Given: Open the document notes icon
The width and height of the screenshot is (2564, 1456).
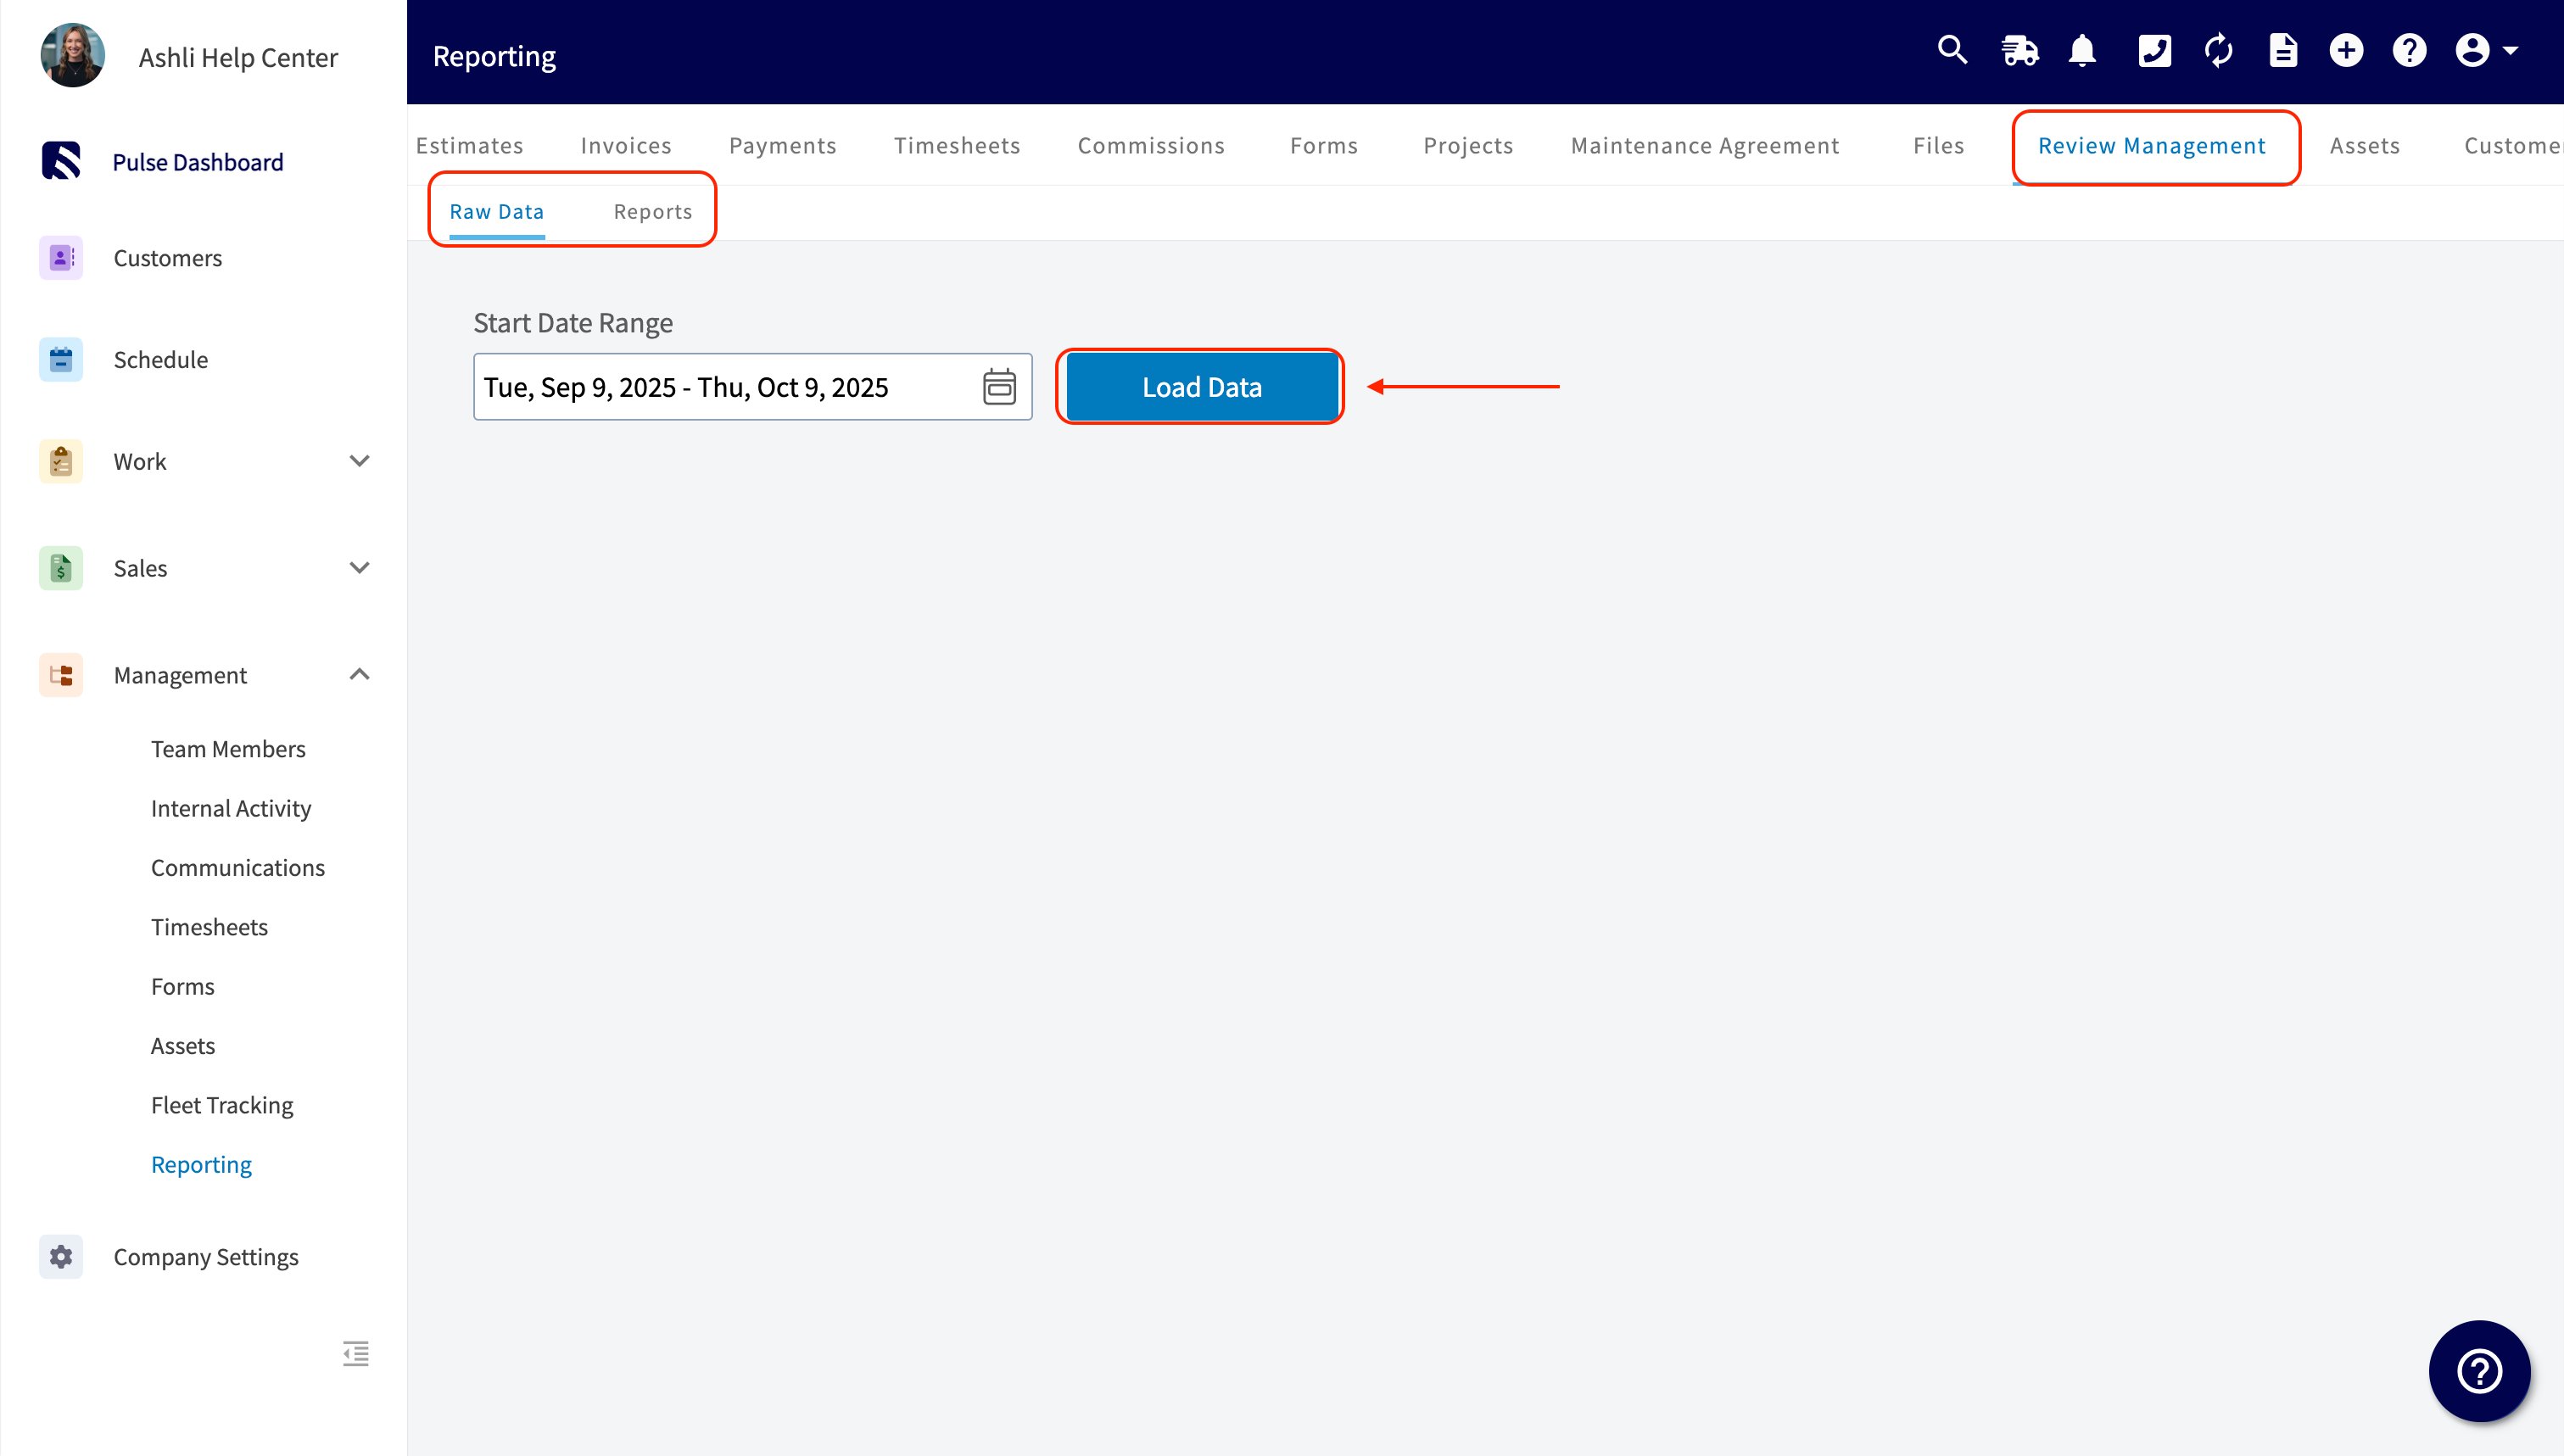Looking at the screenshot, I should pyautogui.click(x=2283, y=51).
